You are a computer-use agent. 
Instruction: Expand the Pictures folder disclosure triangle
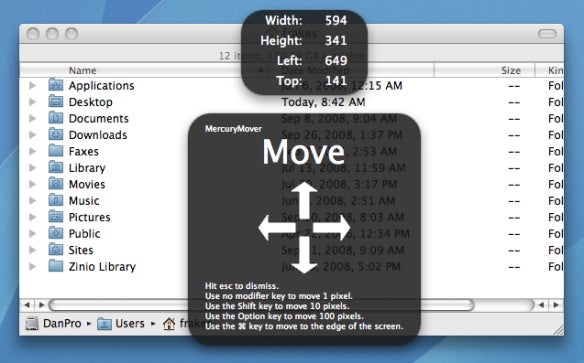[33, 217]
